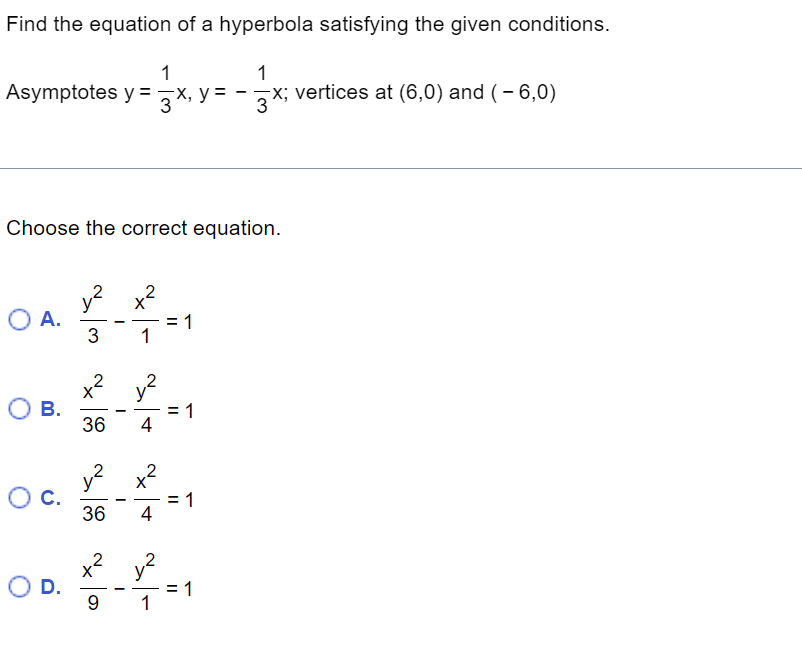The image size is (802, 655).
Task: Click the equation y²/36 − x²/4 = 1
Action: [x=135, y=496]
